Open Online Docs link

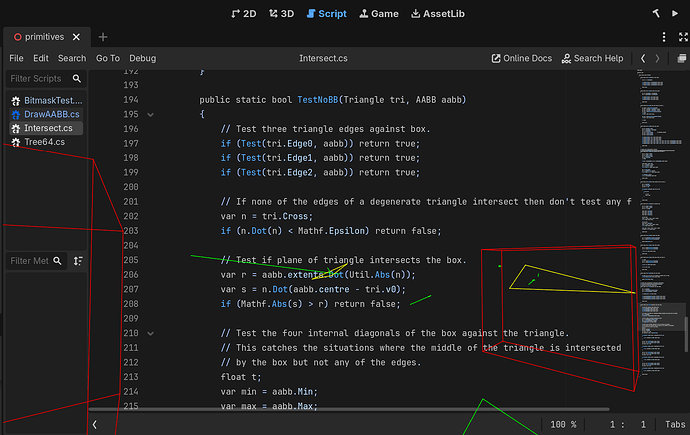click(x=521, y=58)
